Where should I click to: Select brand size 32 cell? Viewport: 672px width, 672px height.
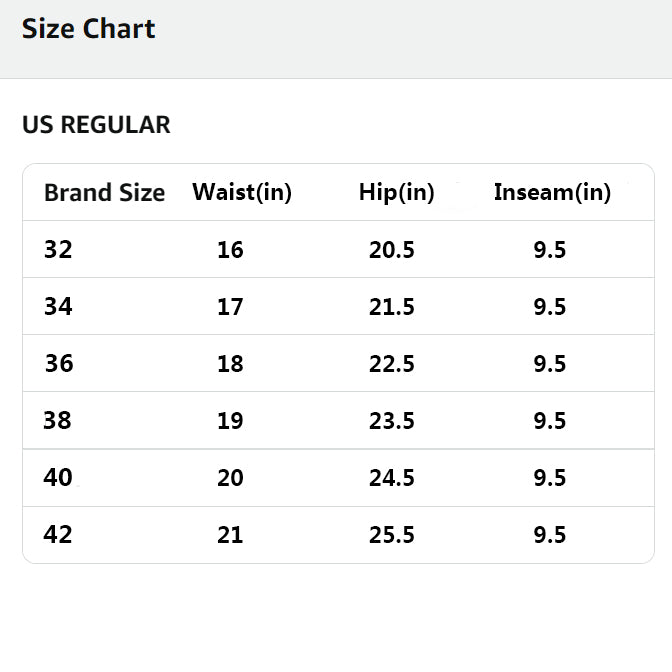coord(59,249)
